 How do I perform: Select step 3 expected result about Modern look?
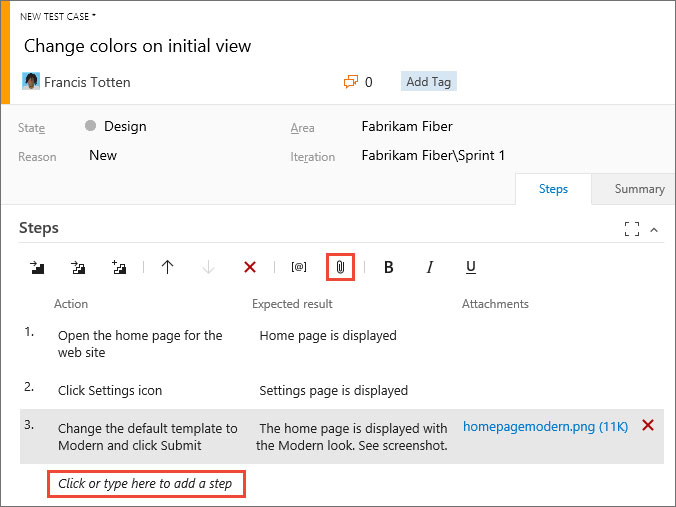[352, 436]
